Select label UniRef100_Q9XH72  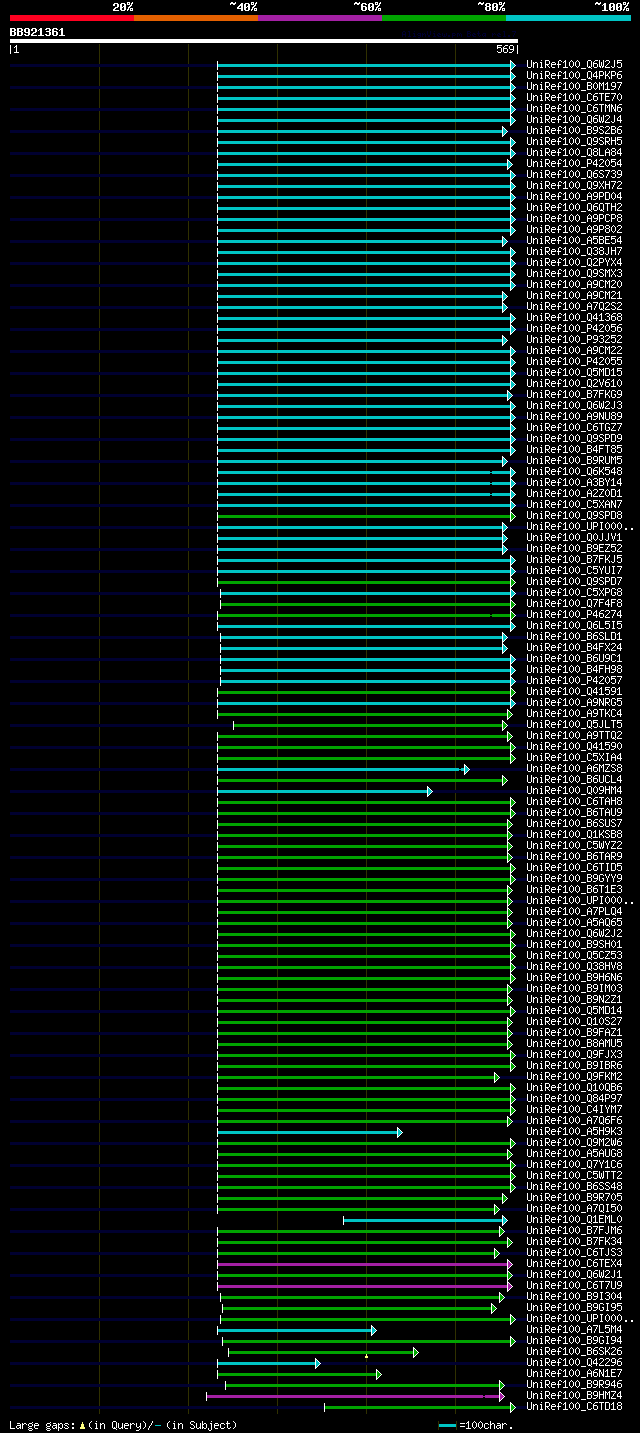(574, 185)
